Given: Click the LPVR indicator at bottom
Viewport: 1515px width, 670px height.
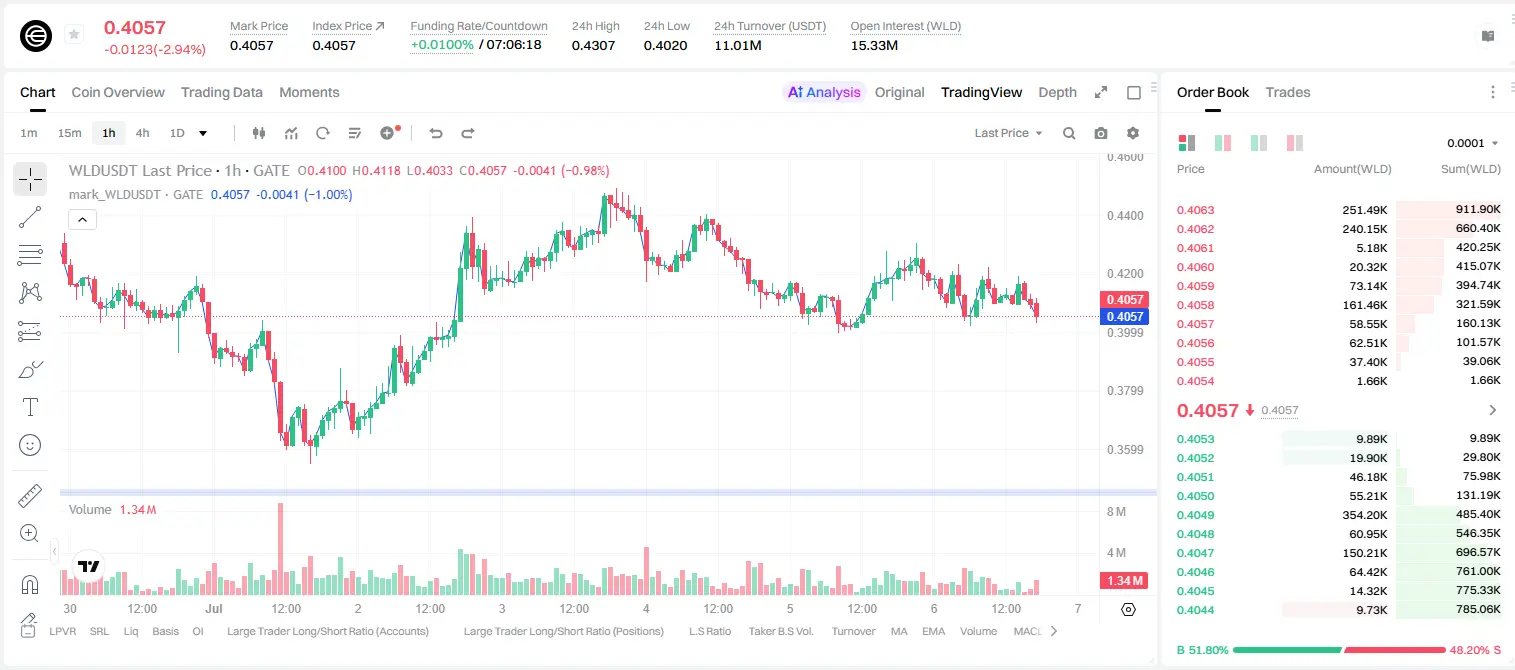Looking at the screenshot, I should 62,631.
